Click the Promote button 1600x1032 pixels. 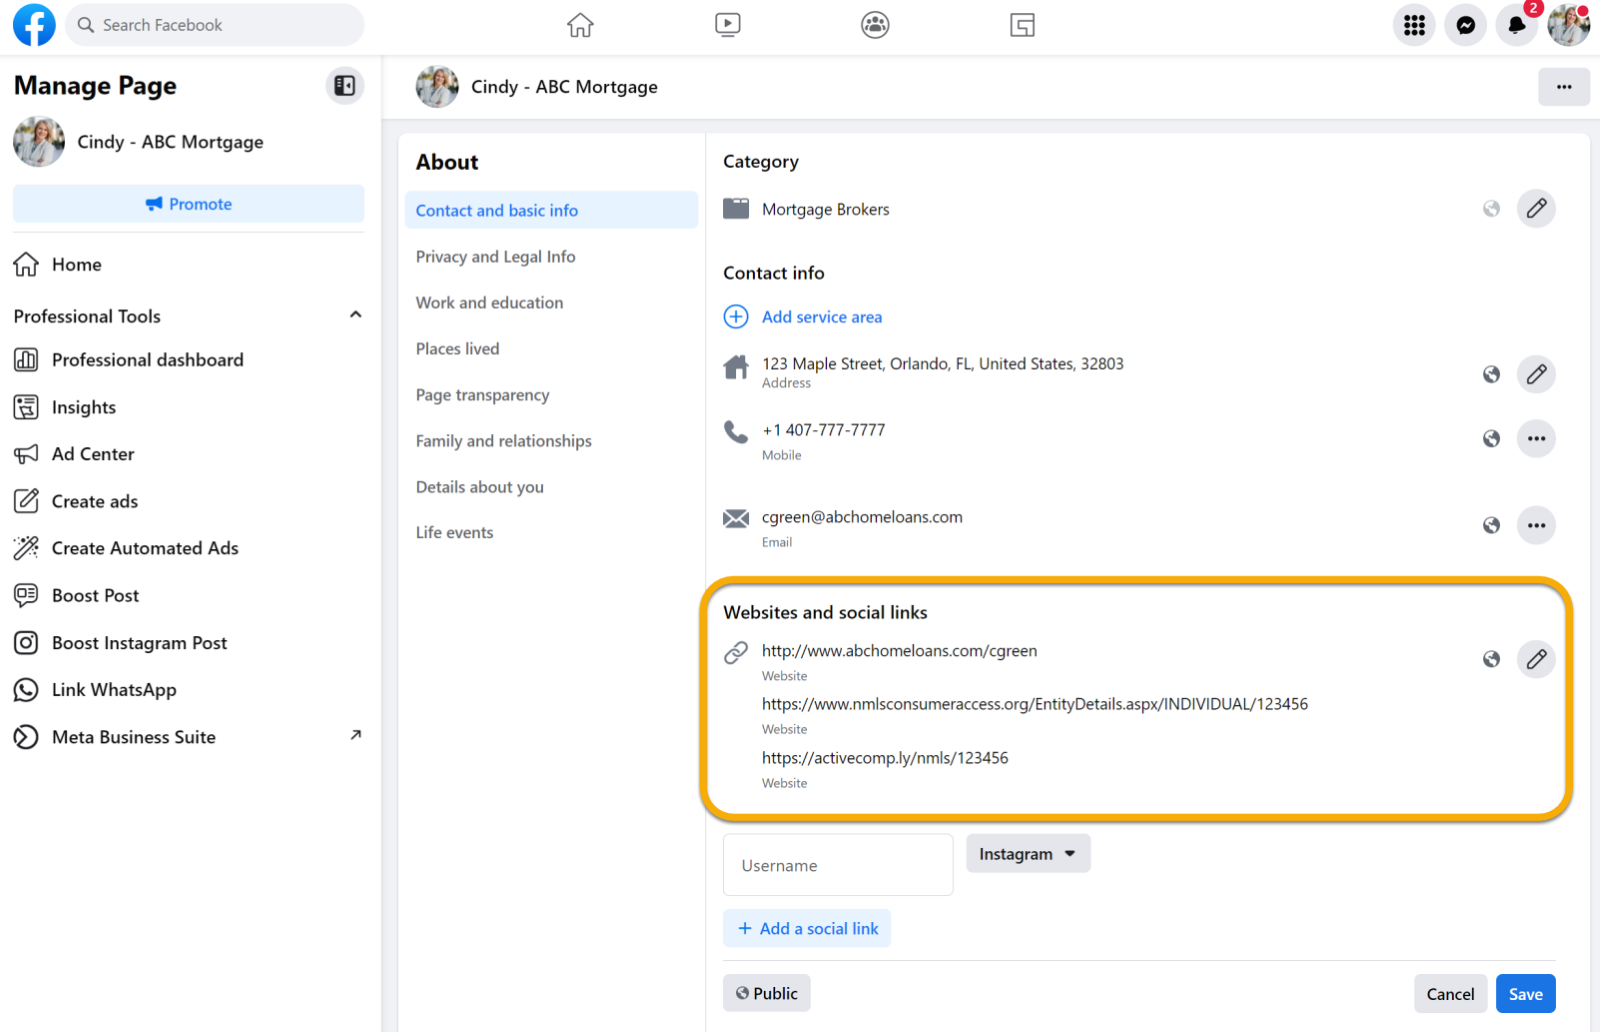tap(188, 204)
